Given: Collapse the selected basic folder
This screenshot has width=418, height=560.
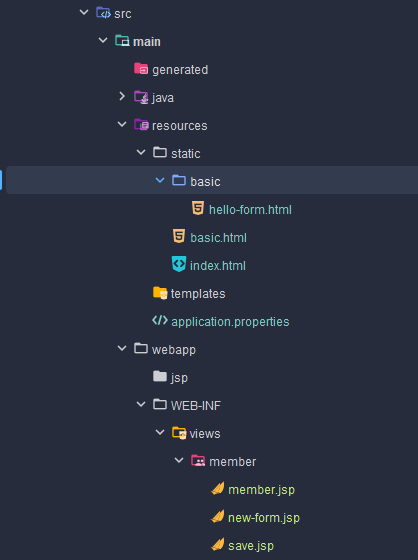Looking at the screenshot, I should pos(160,180).
